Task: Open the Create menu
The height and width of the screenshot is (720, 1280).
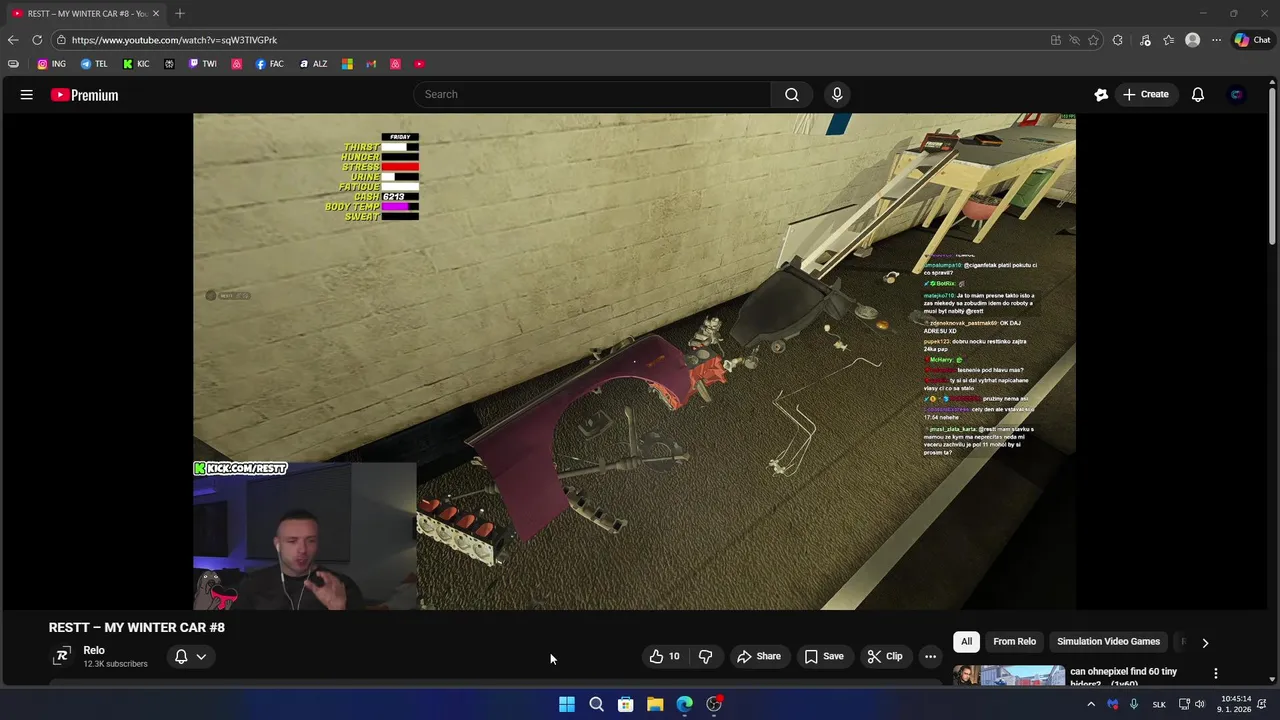Action: 1145,94
